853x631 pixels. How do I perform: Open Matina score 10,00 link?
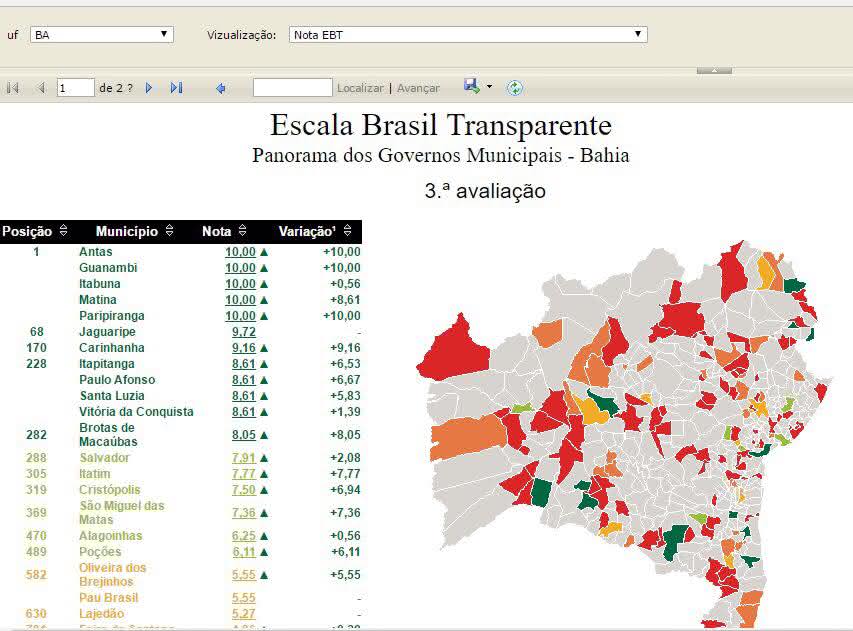240,300
